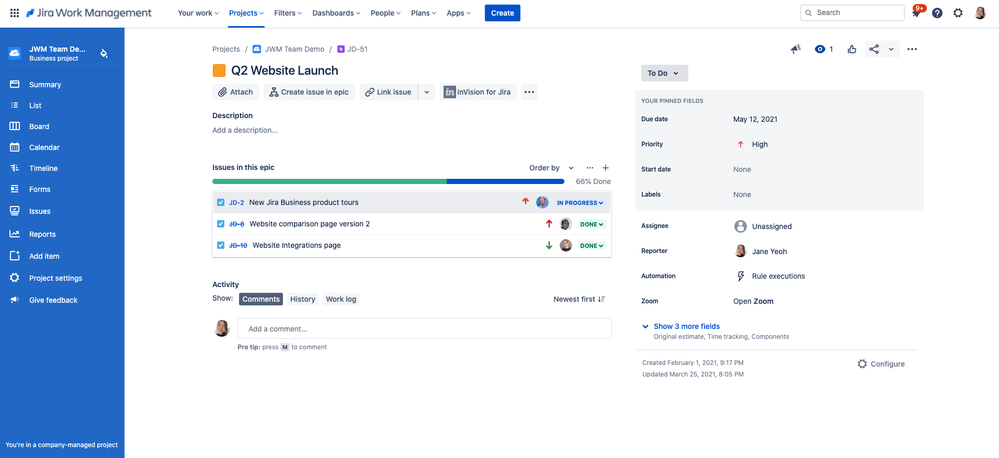999x458 pixels.
Task: Open the help question mark icon
Action: point(937,13)
